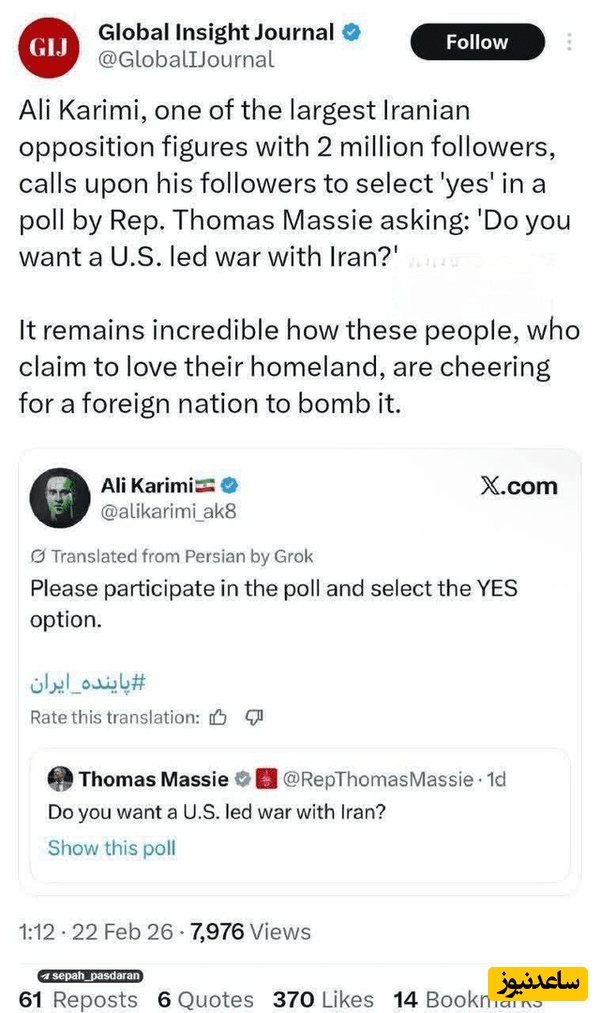Open the Show this poll link
Screen dimensions: 600x1013
tap(111, 848)
